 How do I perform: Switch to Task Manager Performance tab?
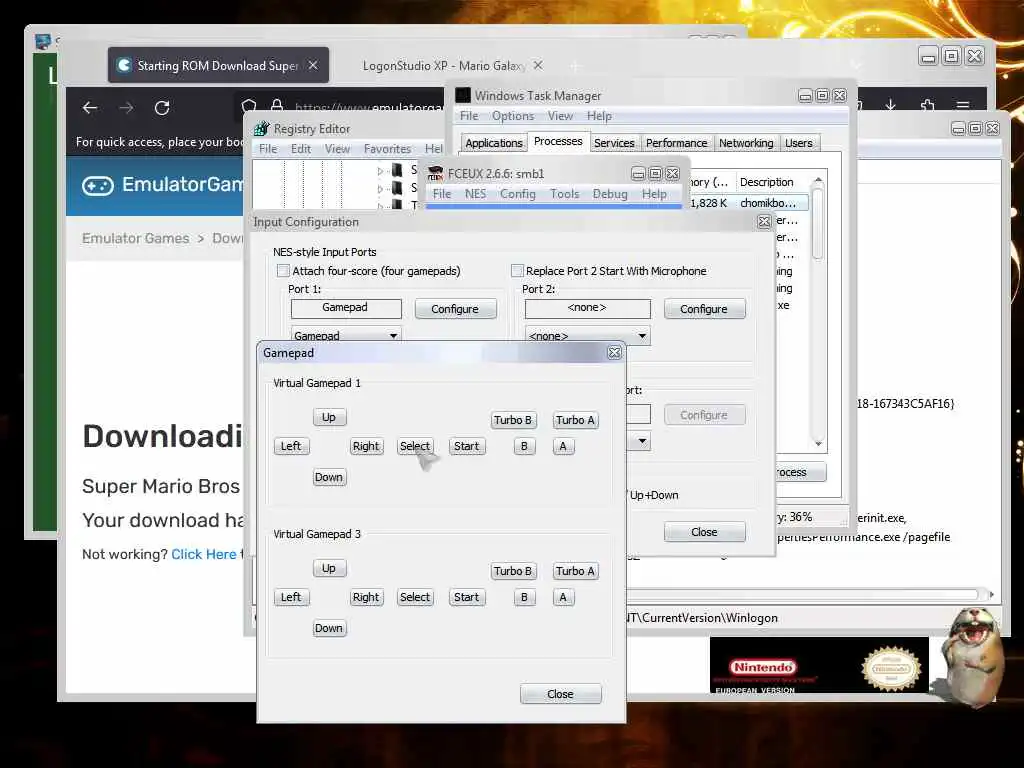pyautogui.click(x=677, y=143)
